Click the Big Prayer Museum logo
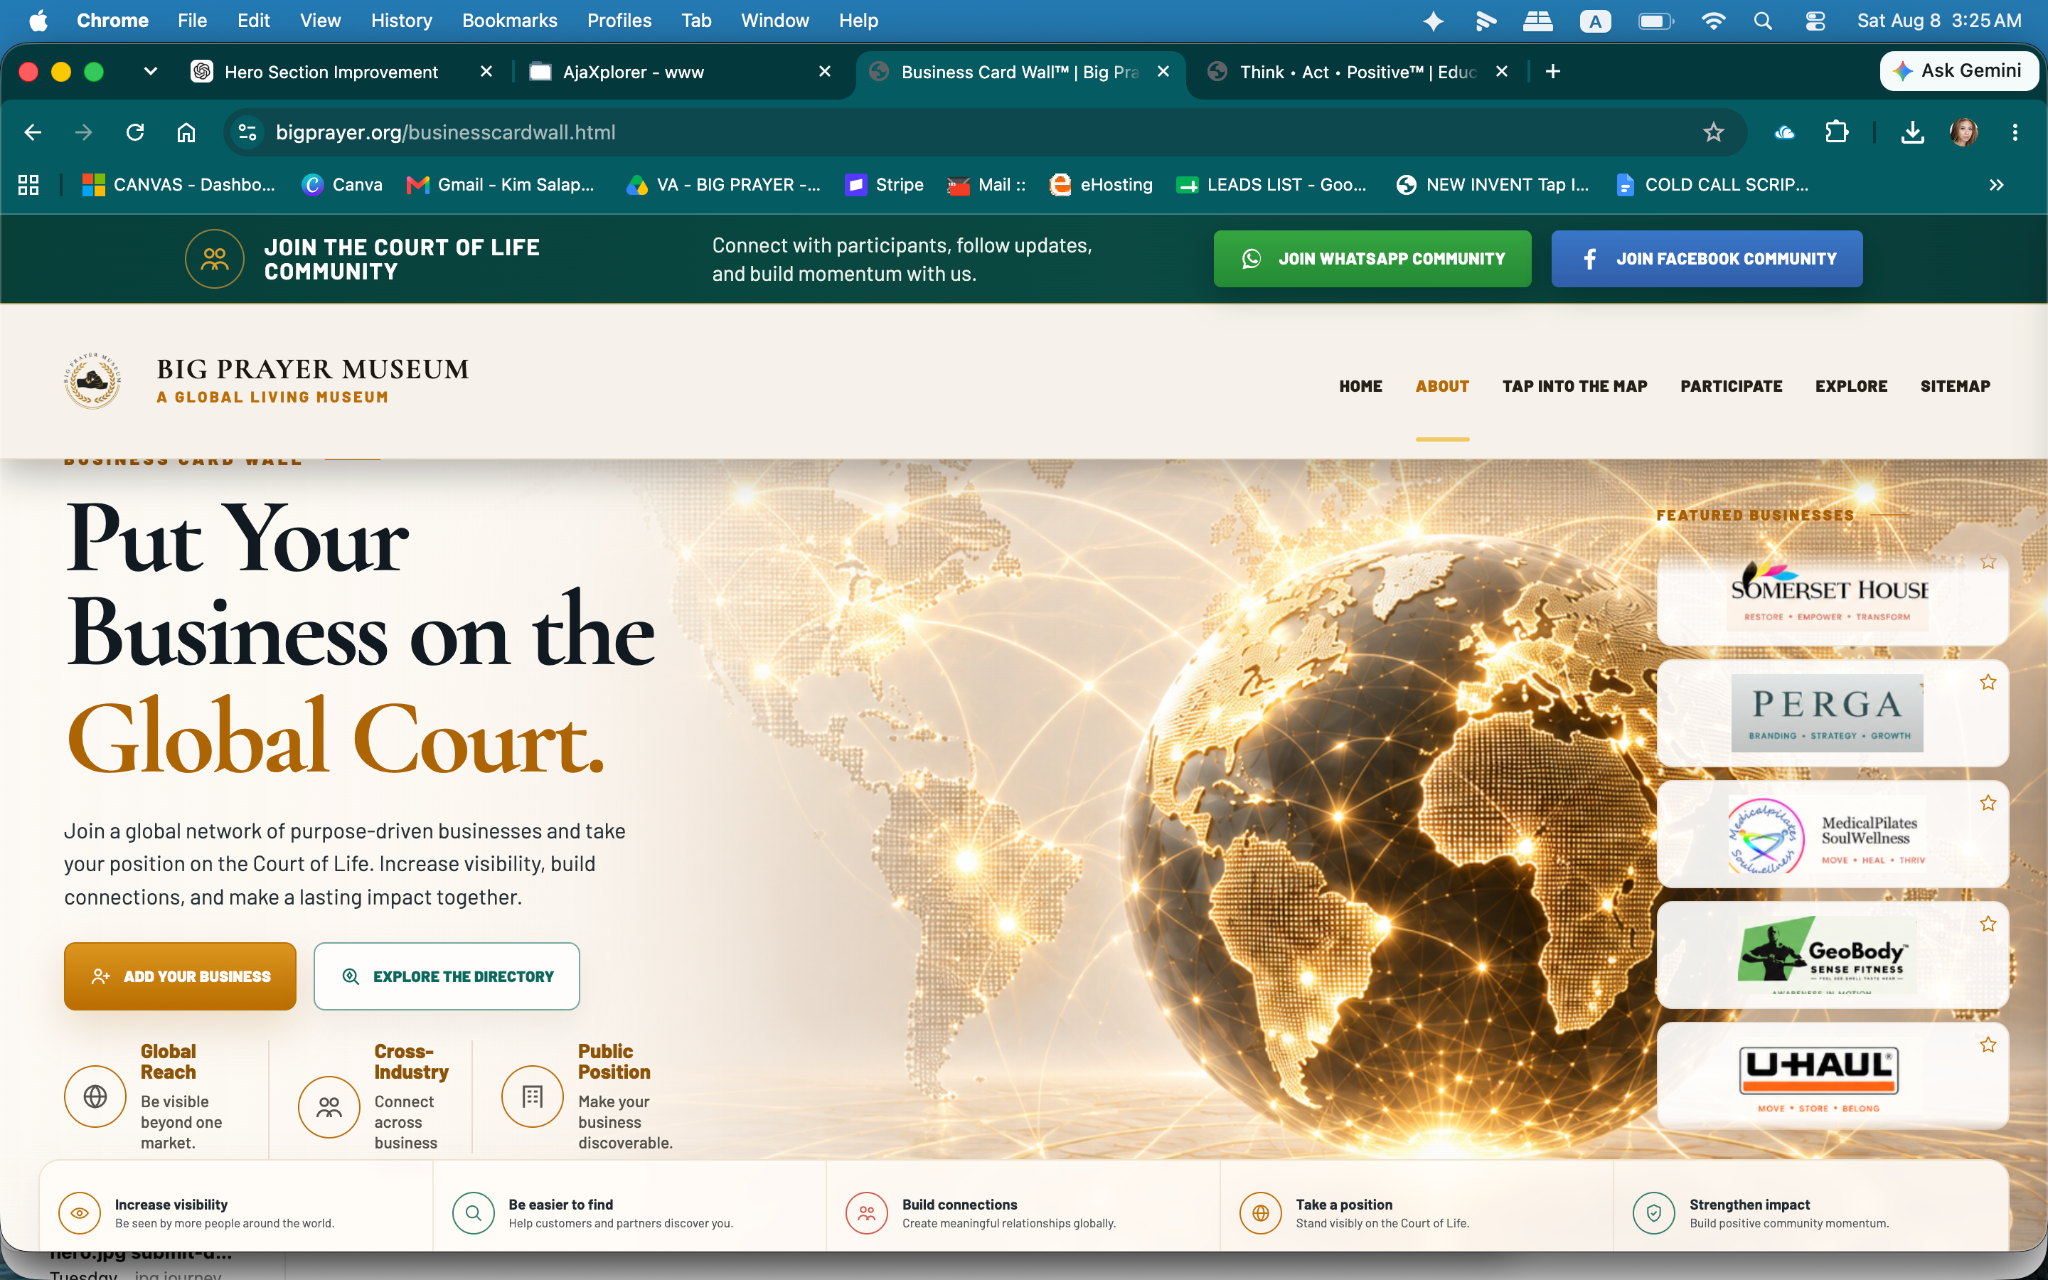 tap(92, 381)
